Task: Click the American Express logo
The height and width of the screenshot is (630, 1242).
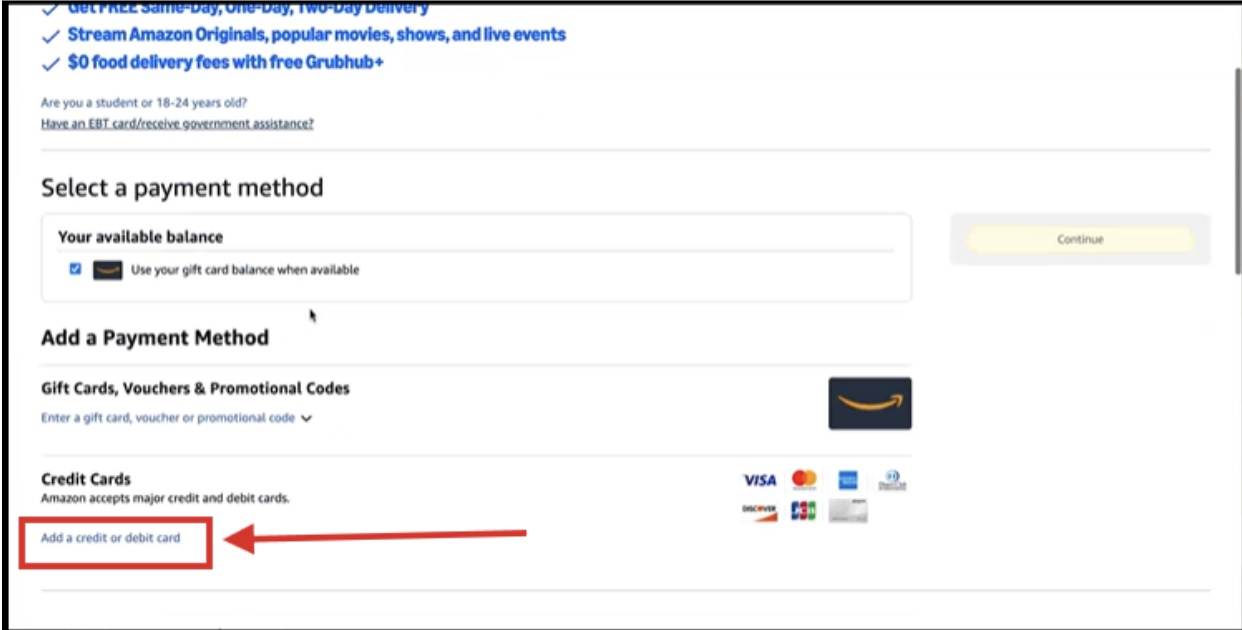Action: click(848, 481)
